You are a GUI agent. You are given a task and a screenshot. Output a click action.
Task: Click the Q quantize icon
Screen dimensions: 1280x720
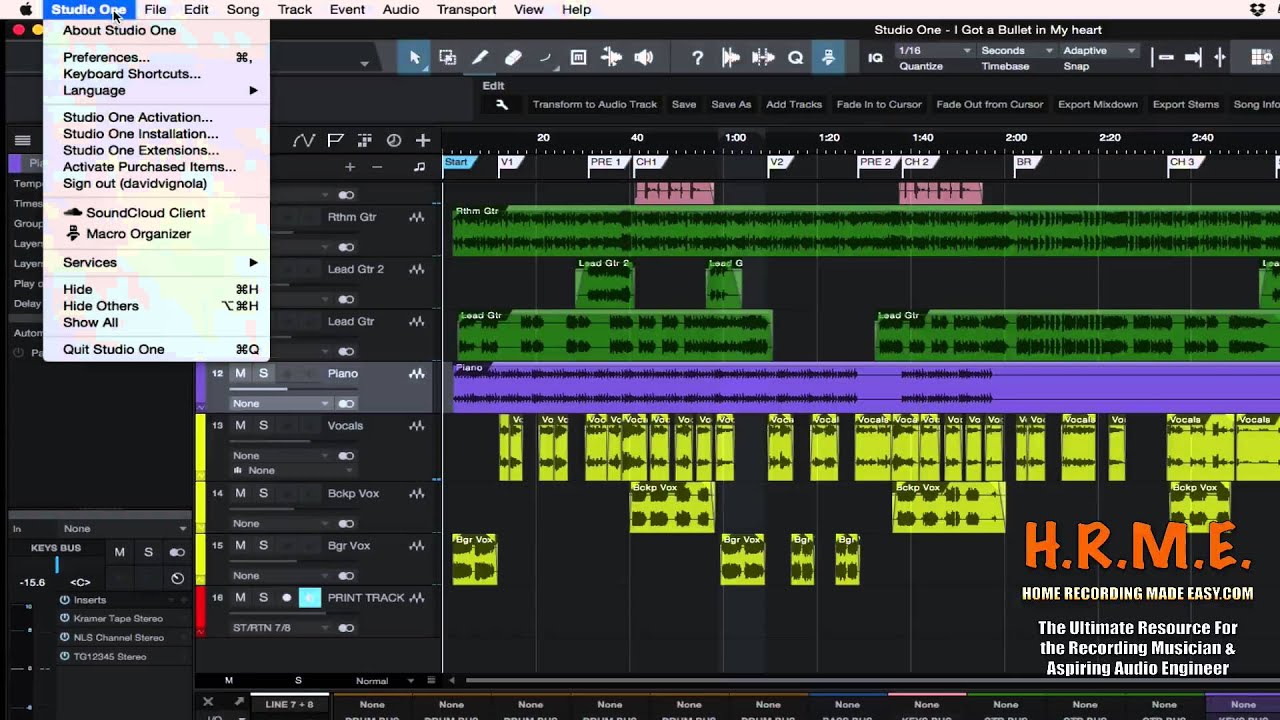coord(796,58)
